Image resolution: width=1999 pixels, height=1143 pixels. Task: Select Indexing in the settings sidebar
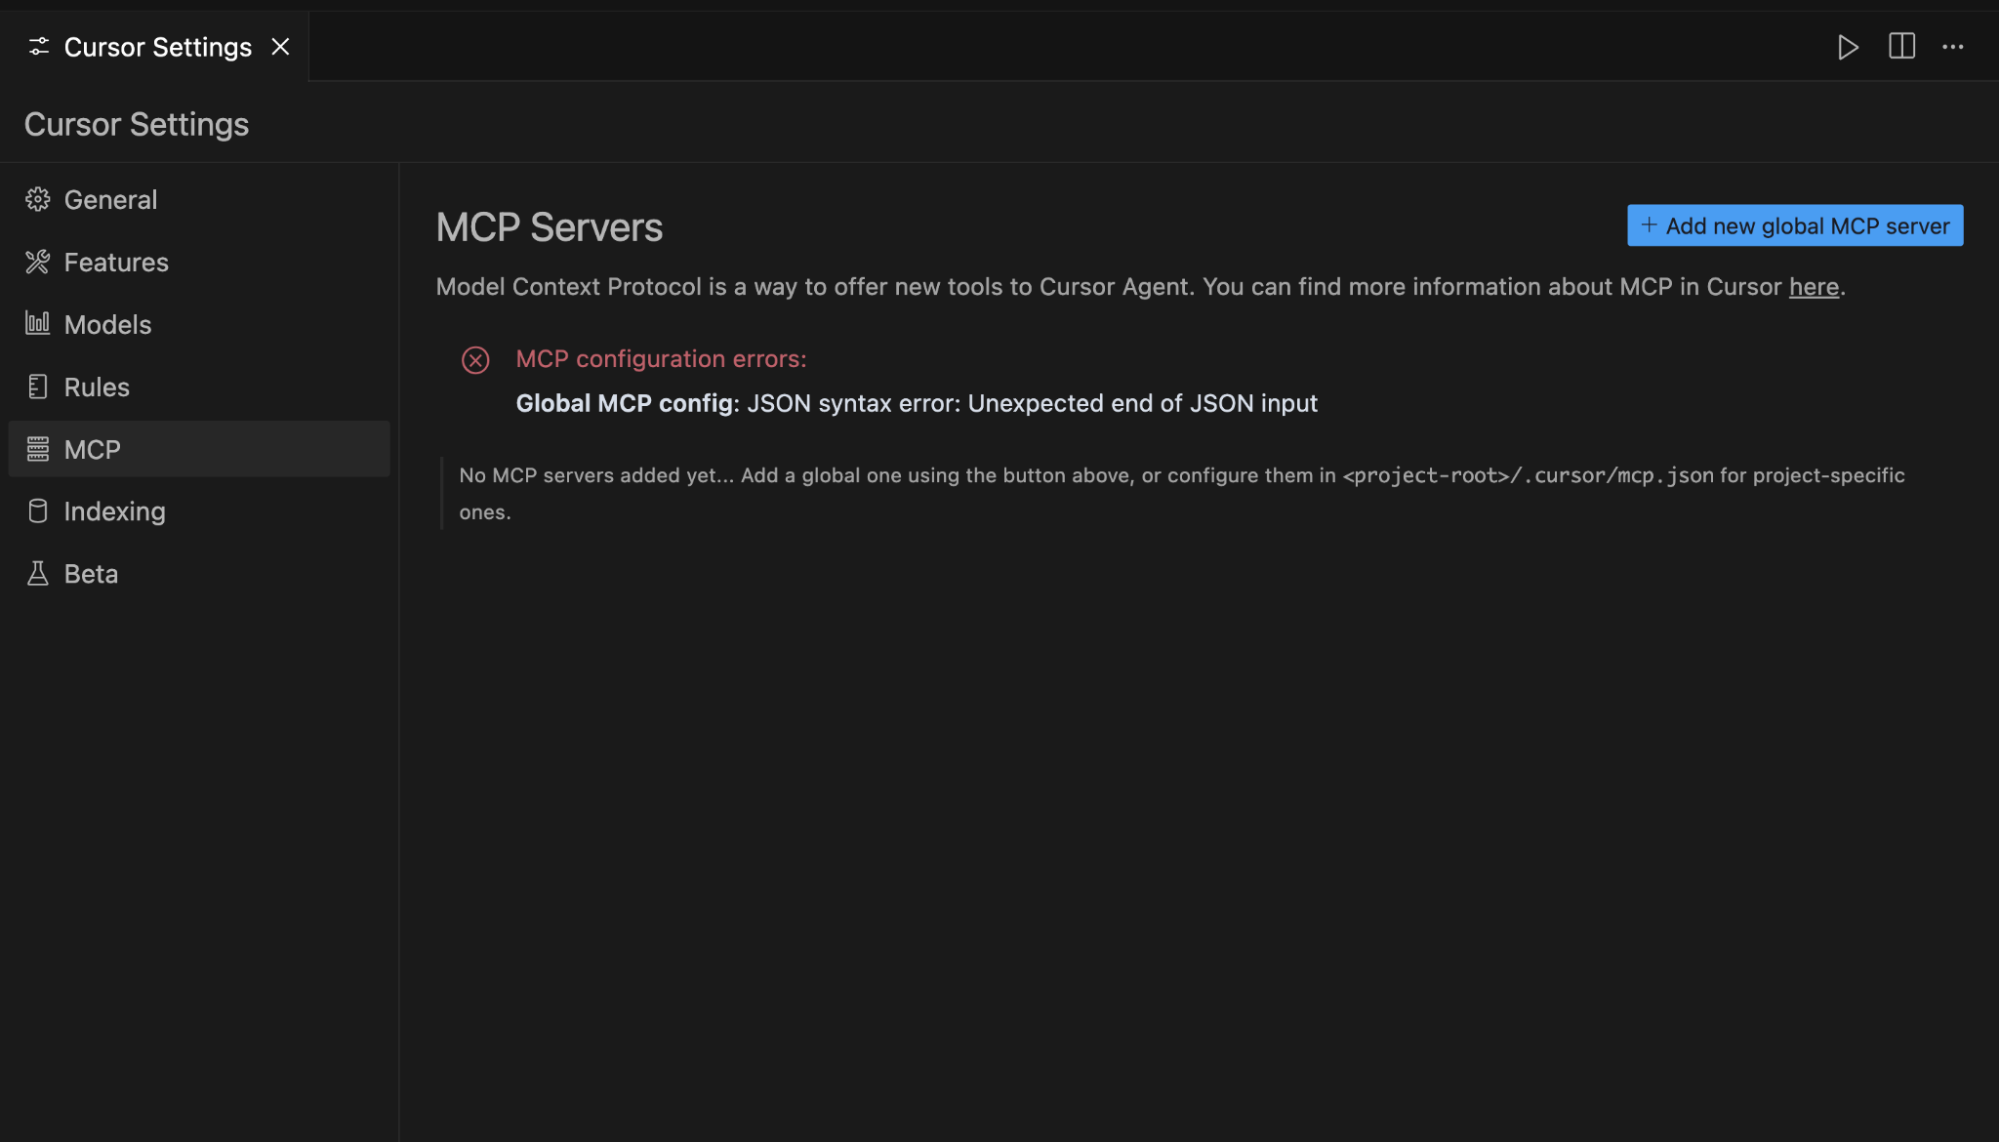point(115,511)
